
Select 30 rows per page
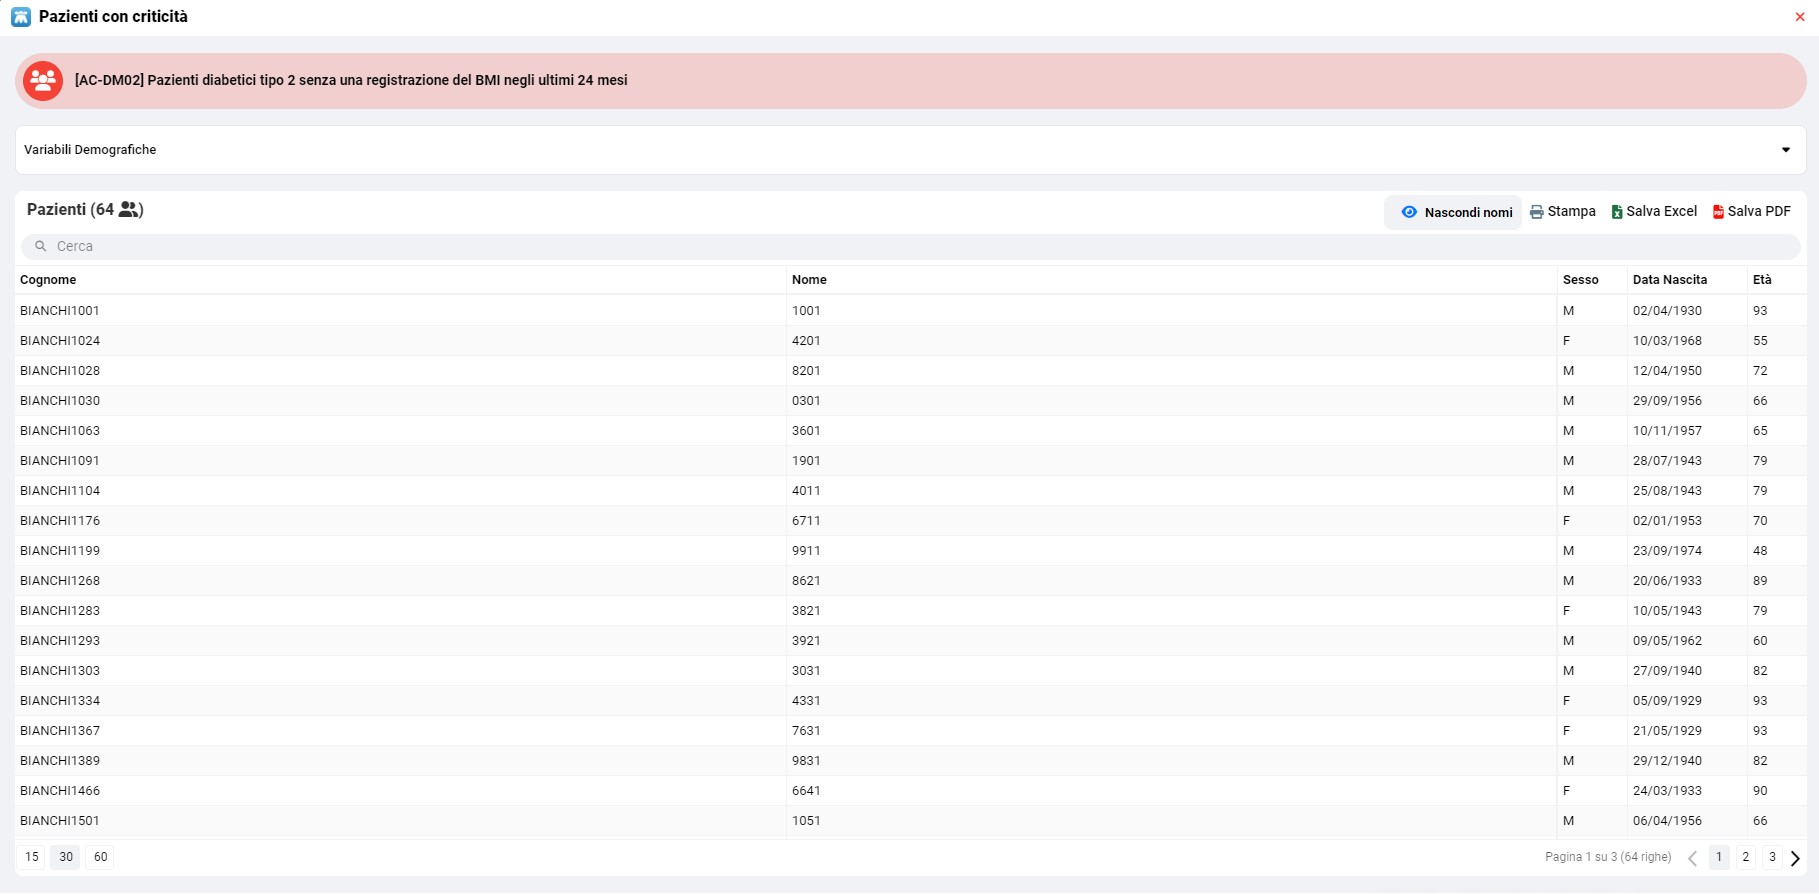(66, 857)
